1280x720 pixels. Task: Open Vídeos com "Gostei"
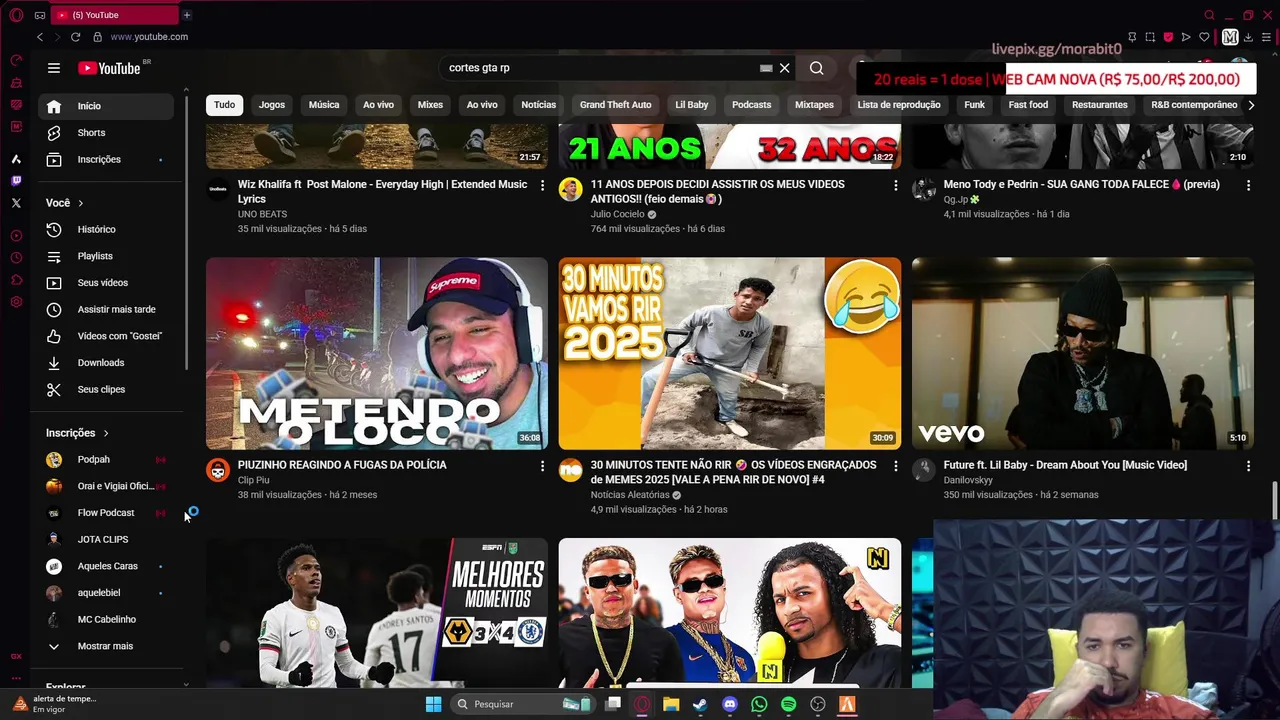click(x=106, y=336)
